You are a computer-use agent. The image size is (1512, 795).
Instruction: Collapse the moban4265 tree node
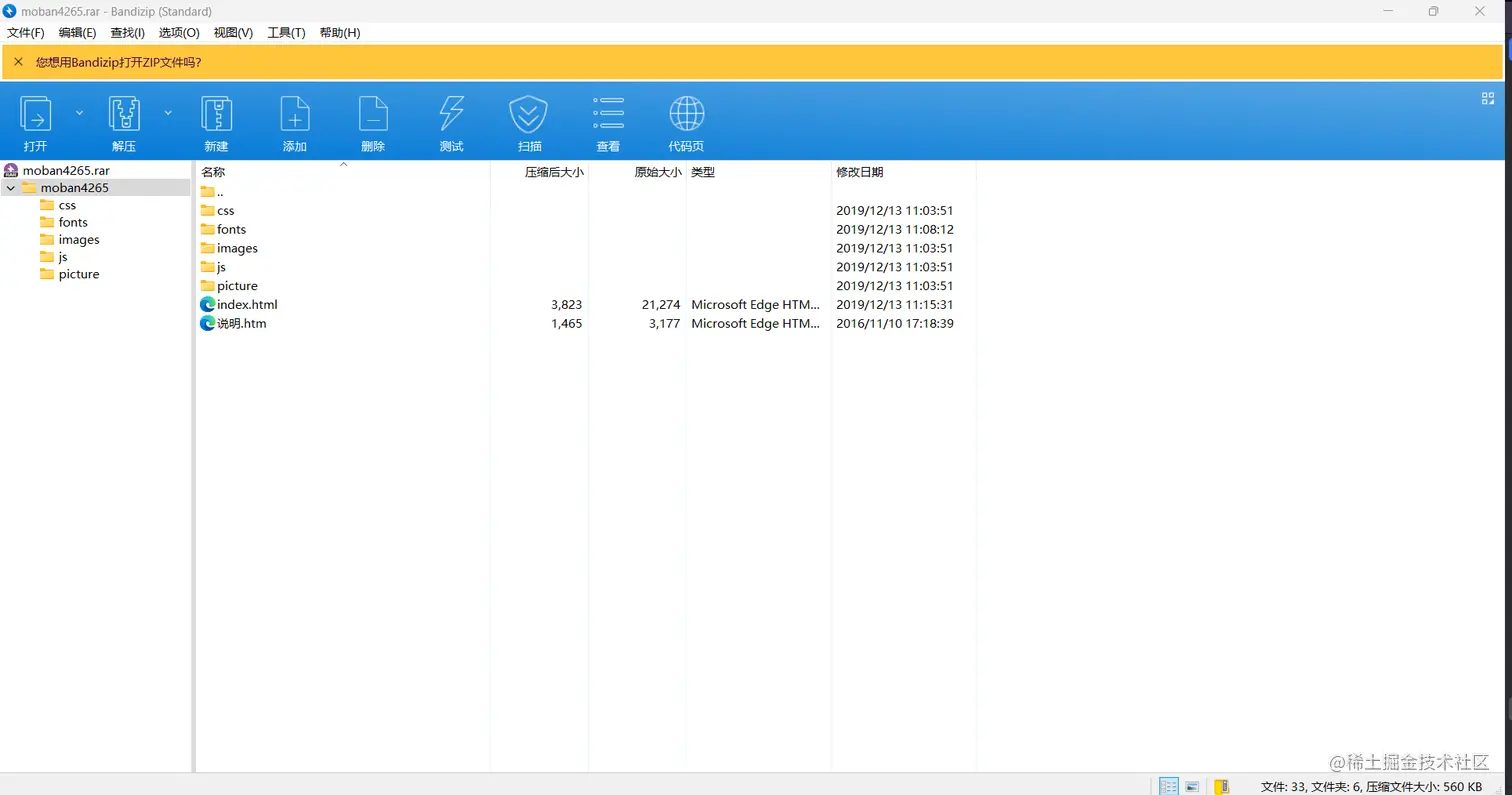[x=10, y=188]
